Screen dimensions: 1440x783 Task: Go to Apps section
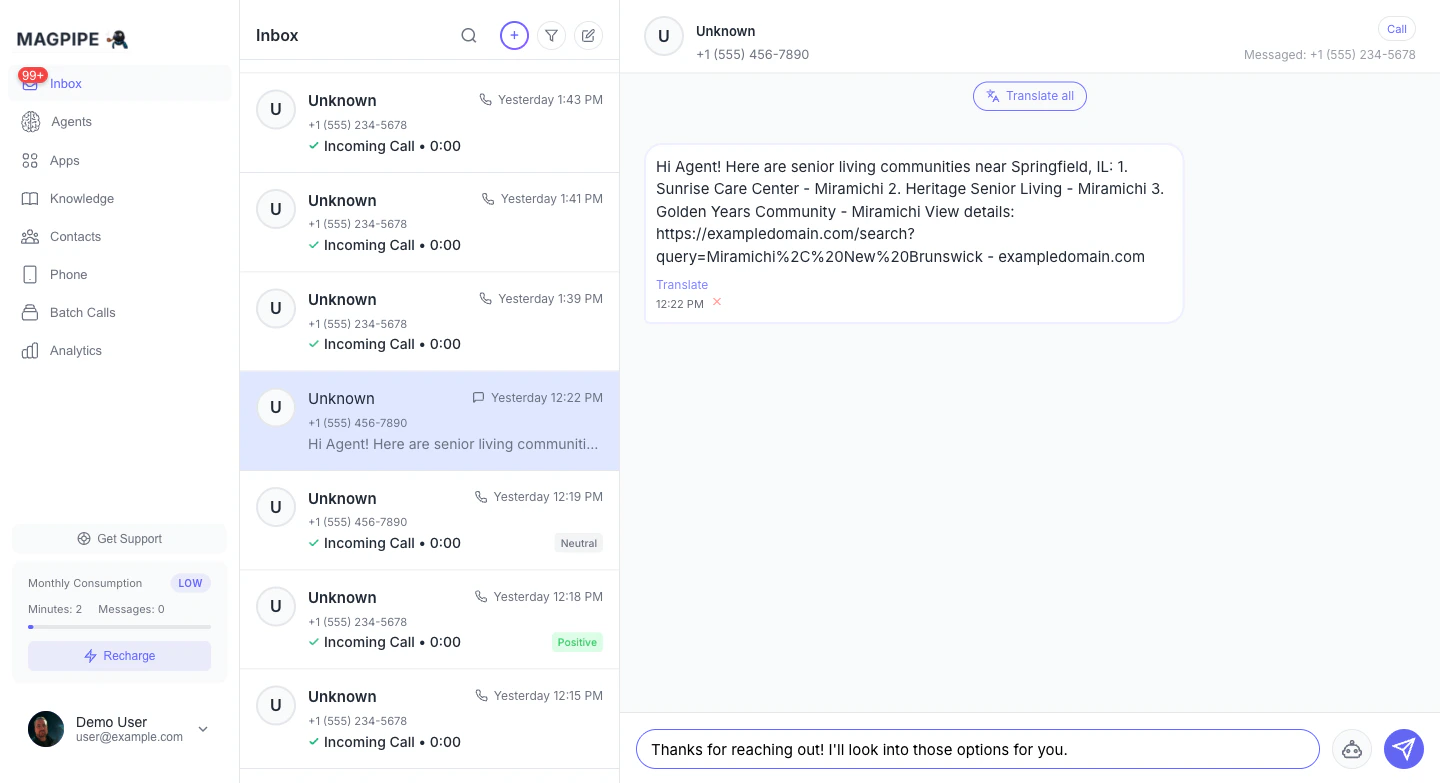(x=120, y=160)
